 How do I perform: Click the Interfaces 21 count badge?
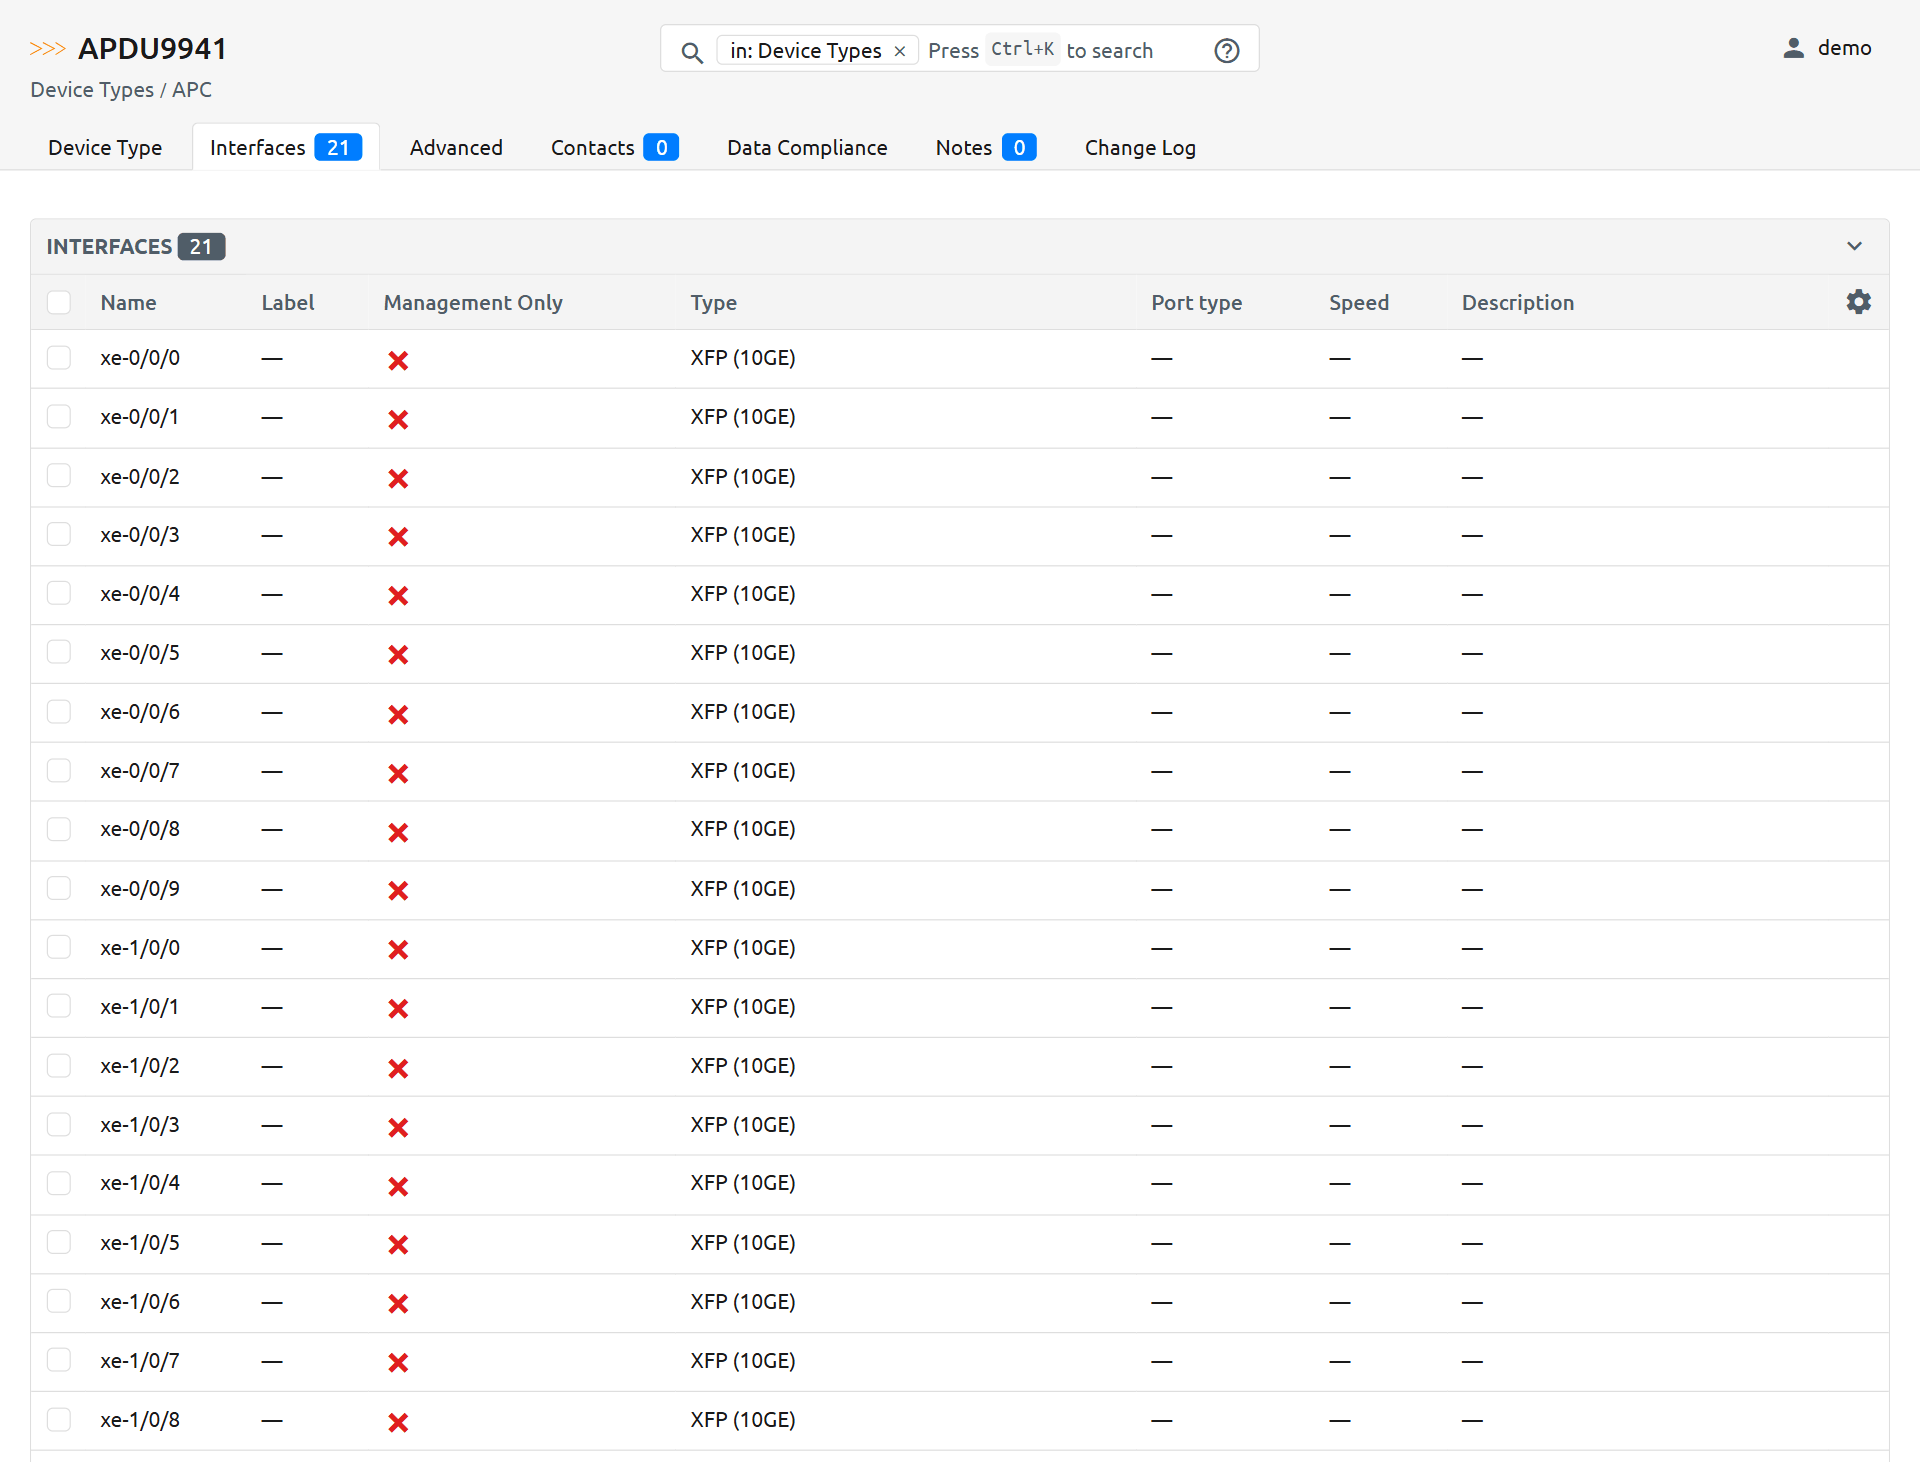tap(338, 148)
